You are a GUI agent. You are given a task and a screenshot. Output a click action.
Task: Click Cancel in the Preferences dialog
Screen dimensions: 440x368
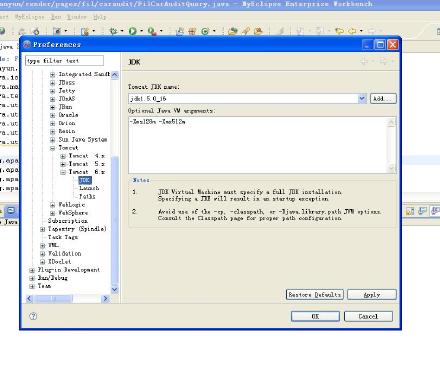pyautogui.click(x=368, y=316)
